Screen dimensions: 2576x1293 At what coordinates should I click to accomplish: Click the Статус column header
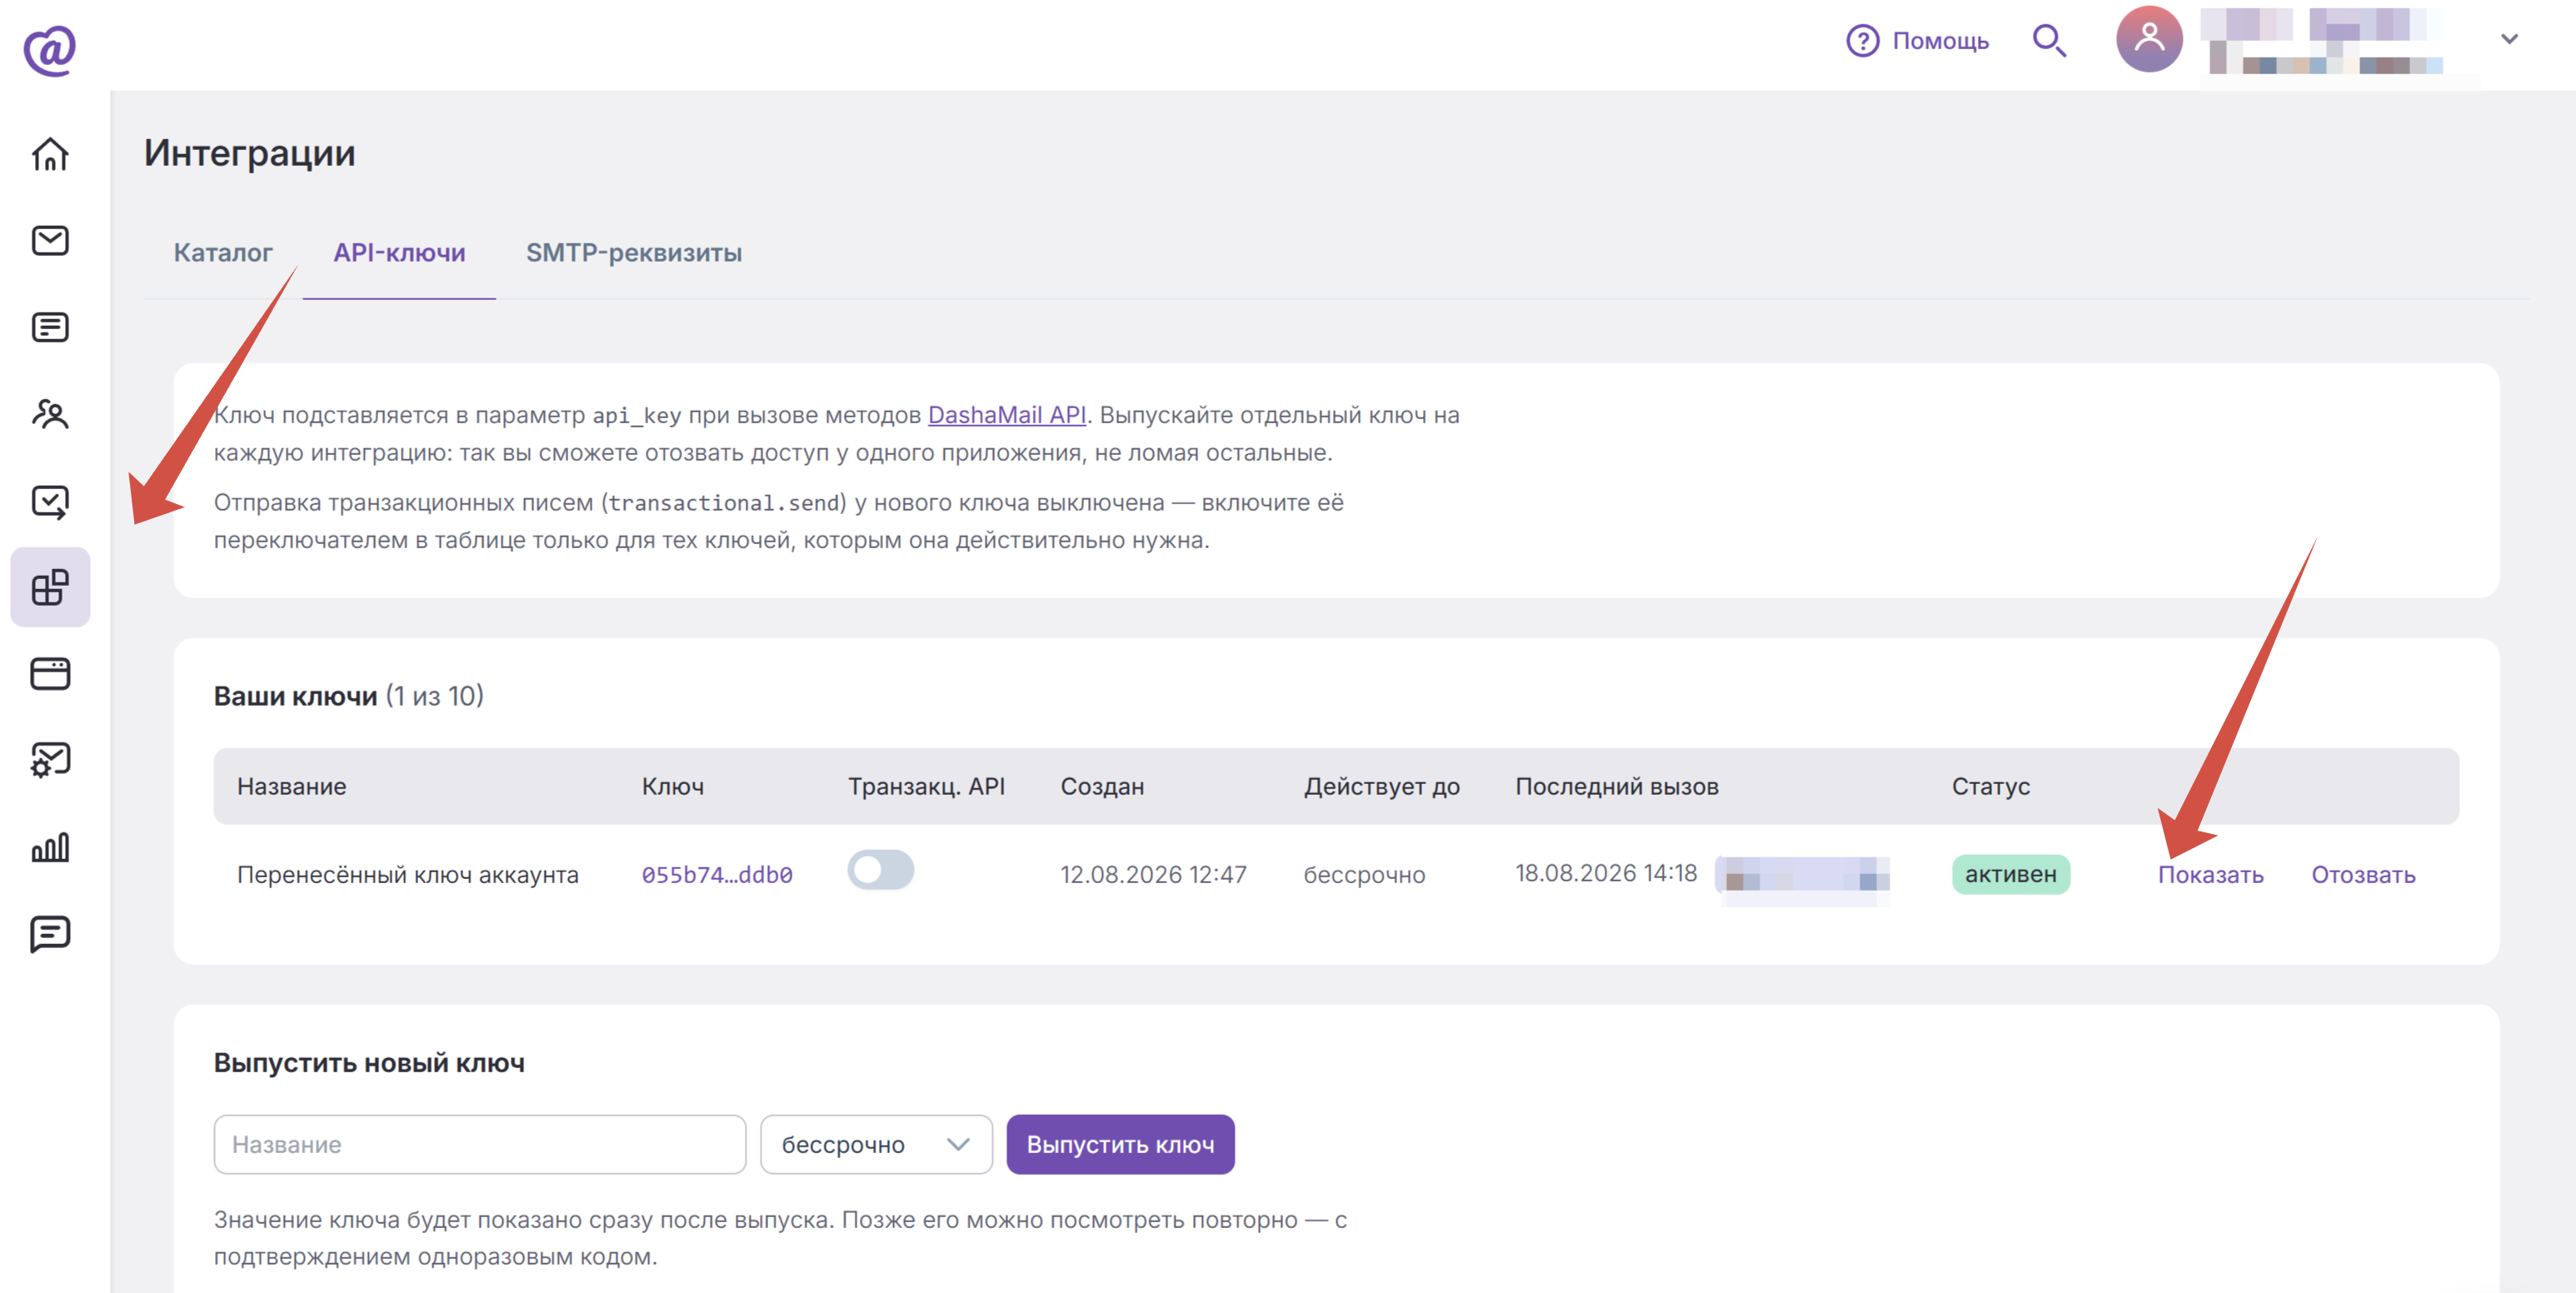coord(1990,786)
